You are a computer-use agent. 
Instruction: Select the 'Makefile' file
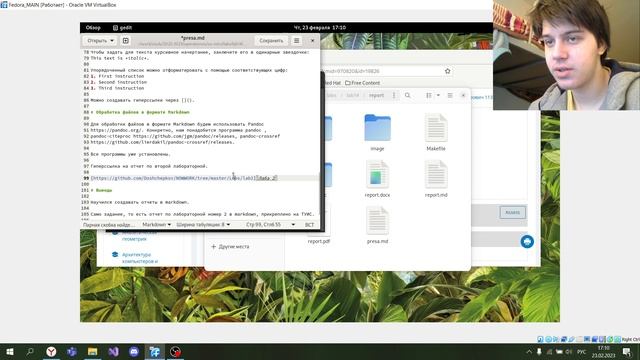(x=436, y=132)
